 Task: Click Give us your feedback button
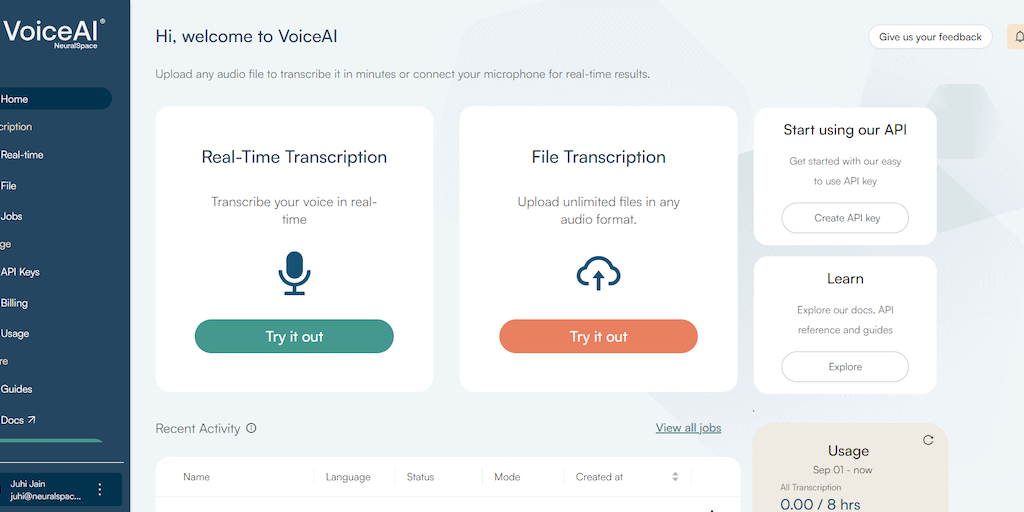930,37
